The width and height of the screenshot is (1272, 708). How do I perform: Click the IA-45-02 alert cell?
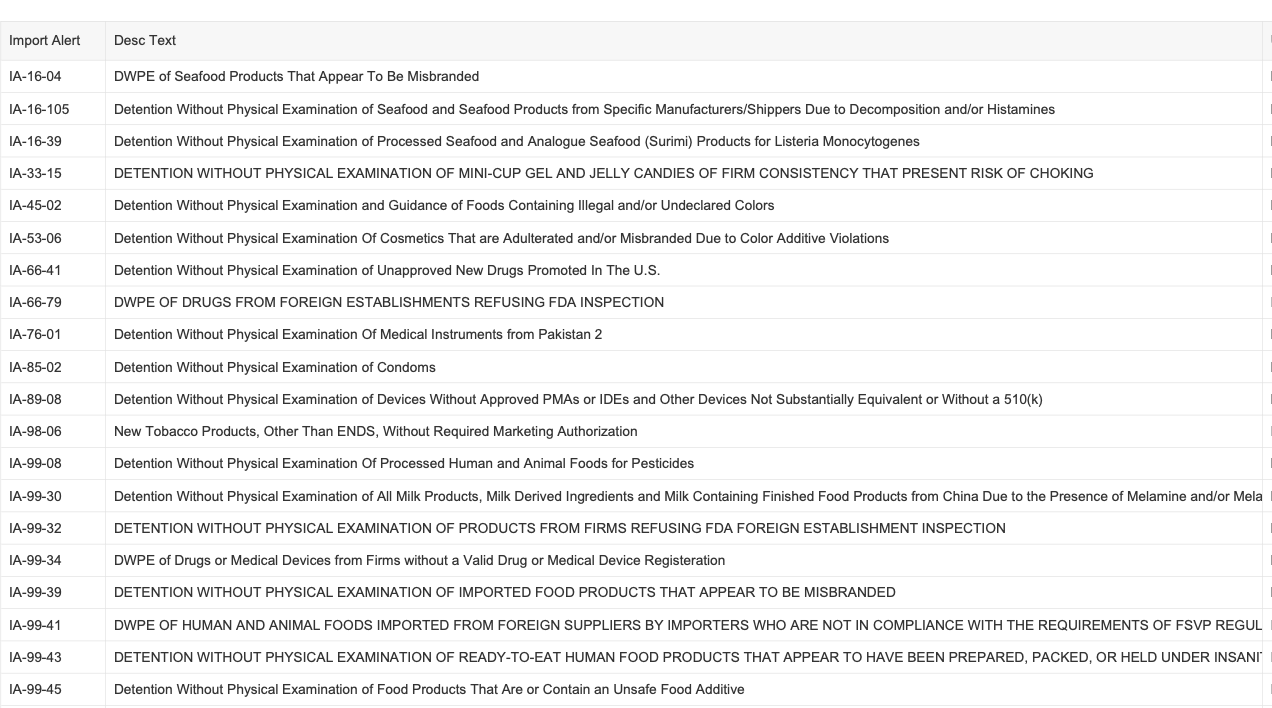coord(35,205)
